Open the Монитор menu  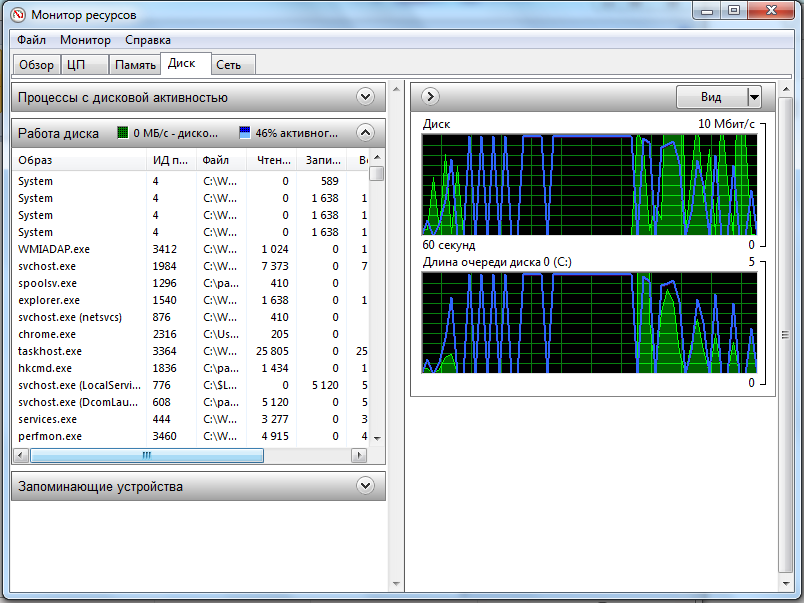tap(85, 40)
